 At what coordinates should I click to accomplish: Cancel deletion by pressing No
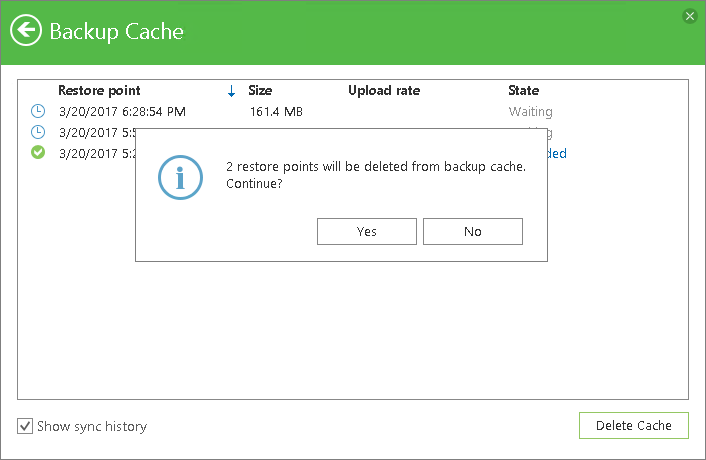click(x=473, y=231)
